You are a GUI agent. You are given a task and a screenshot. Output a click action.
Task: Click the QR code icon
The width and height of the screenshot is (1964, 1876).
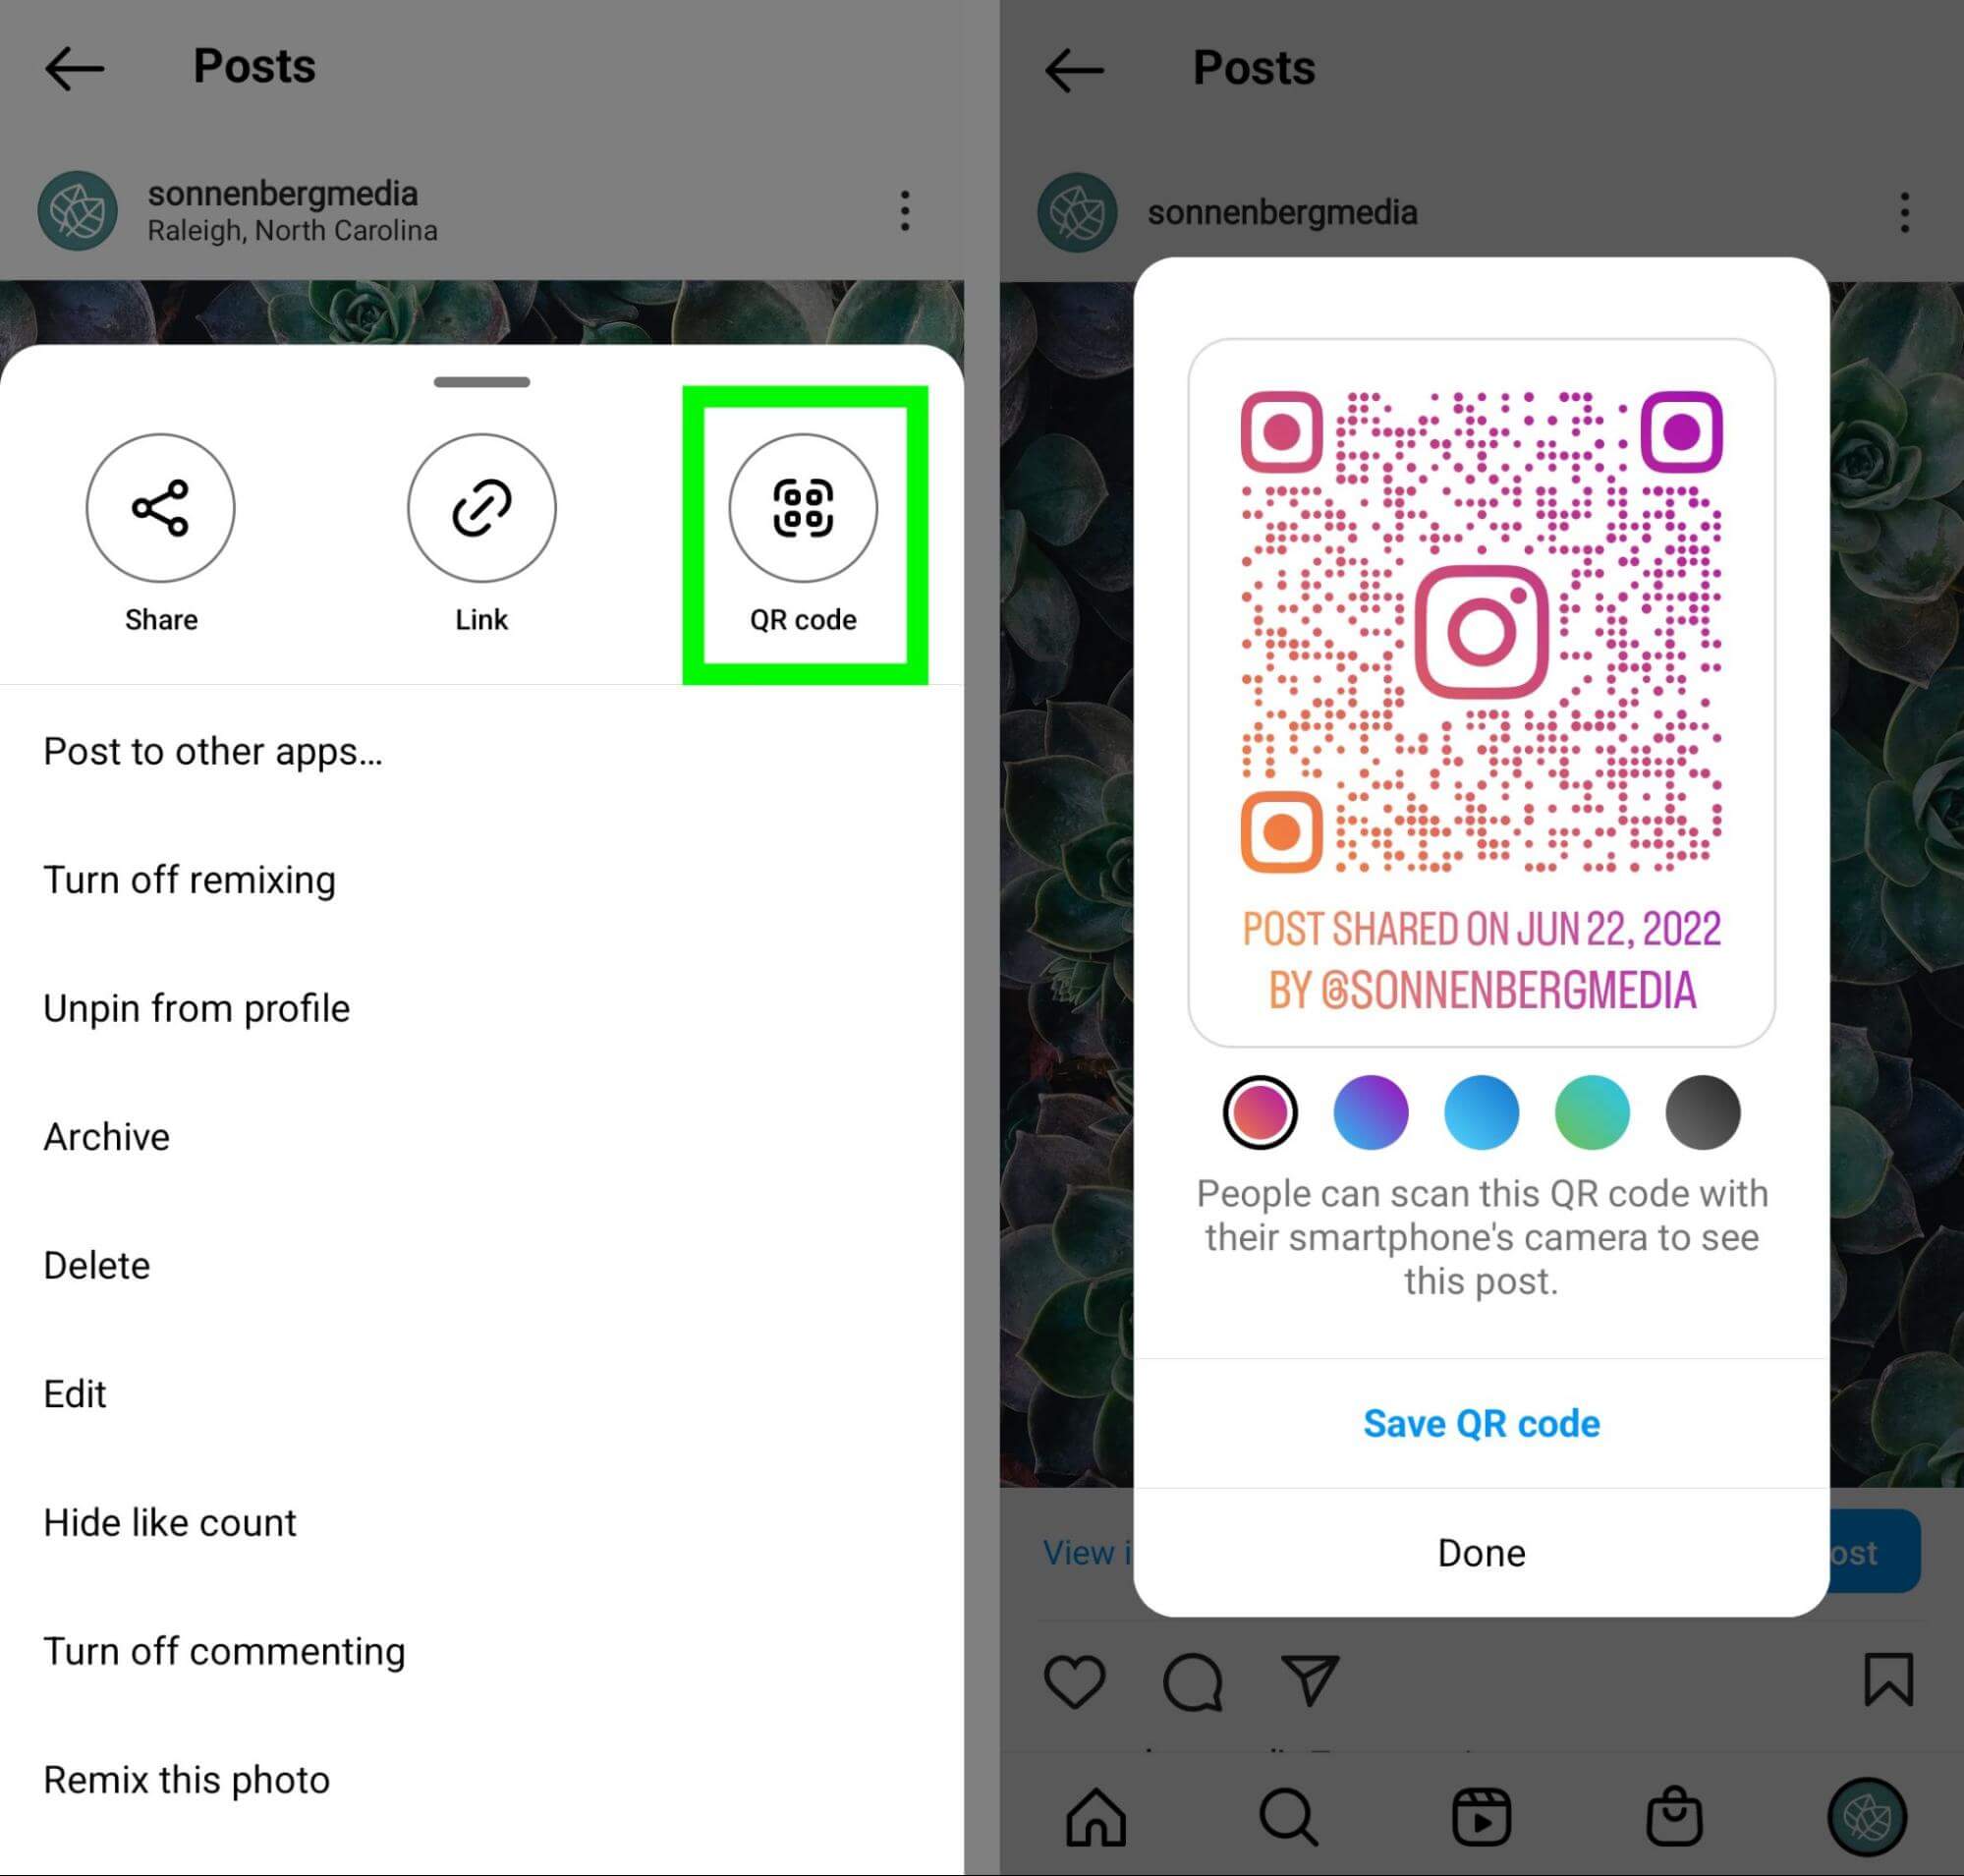800,508
